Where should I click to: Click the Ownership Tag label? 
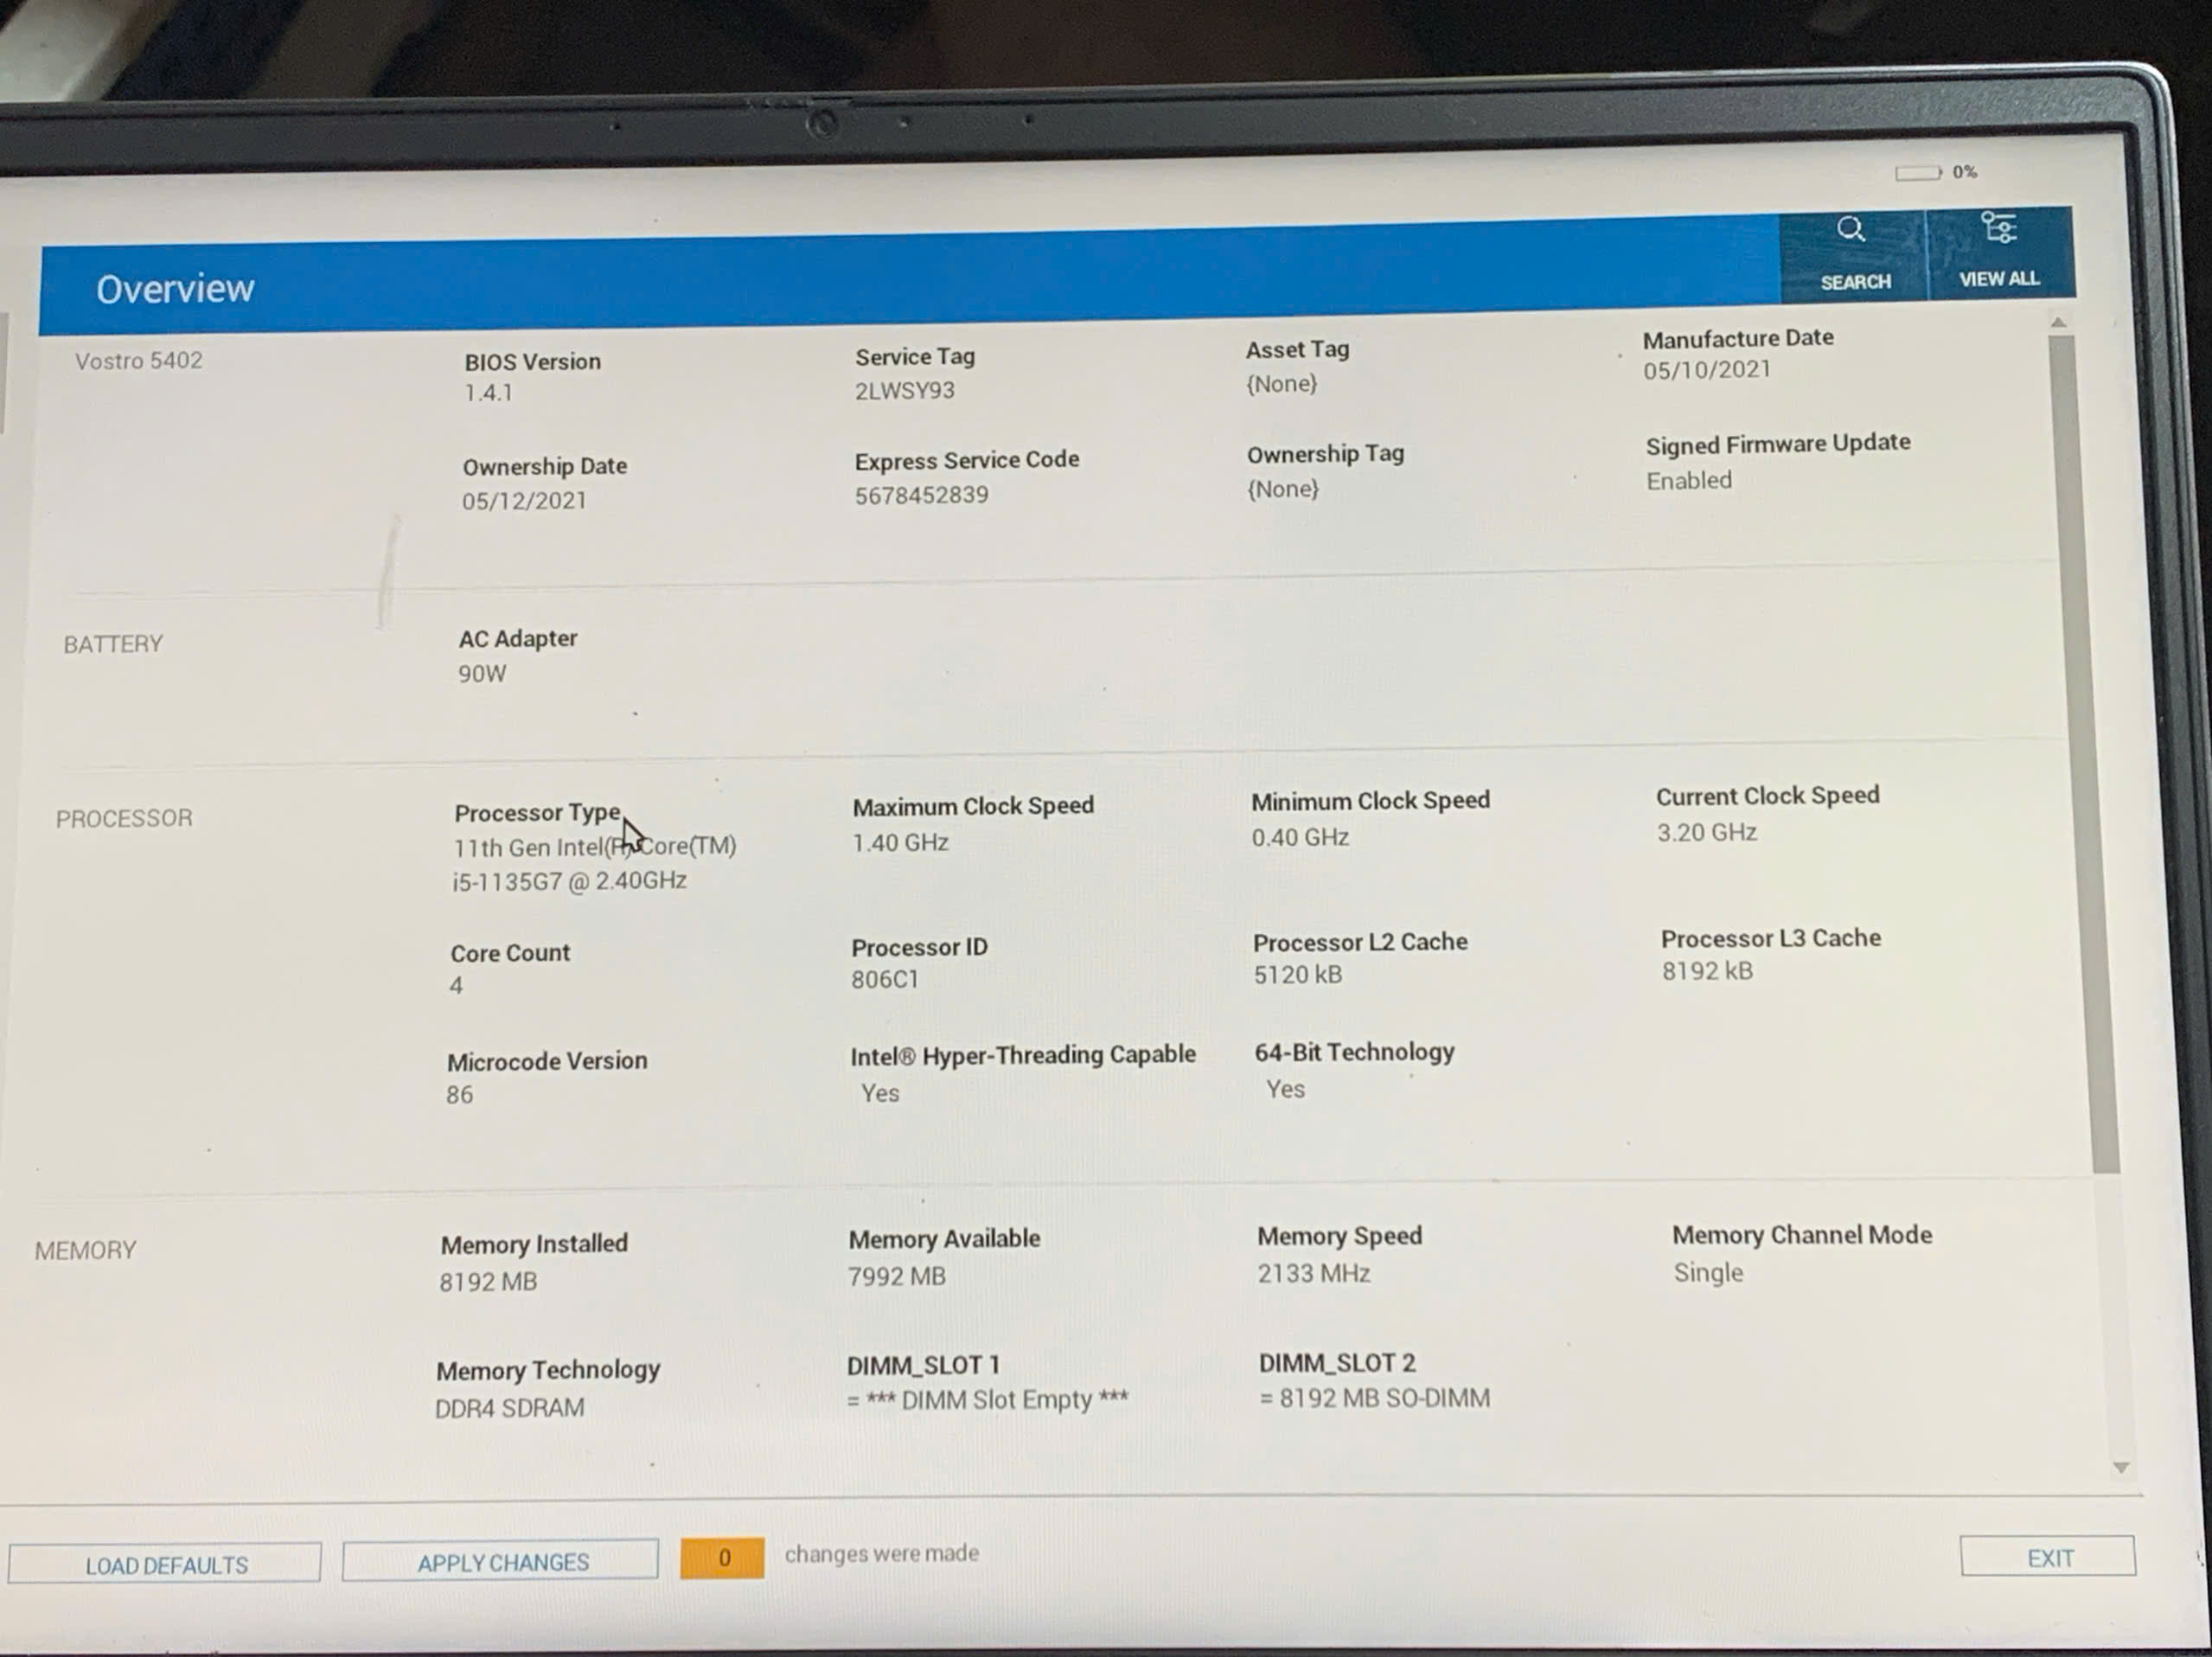(1325, 454)
